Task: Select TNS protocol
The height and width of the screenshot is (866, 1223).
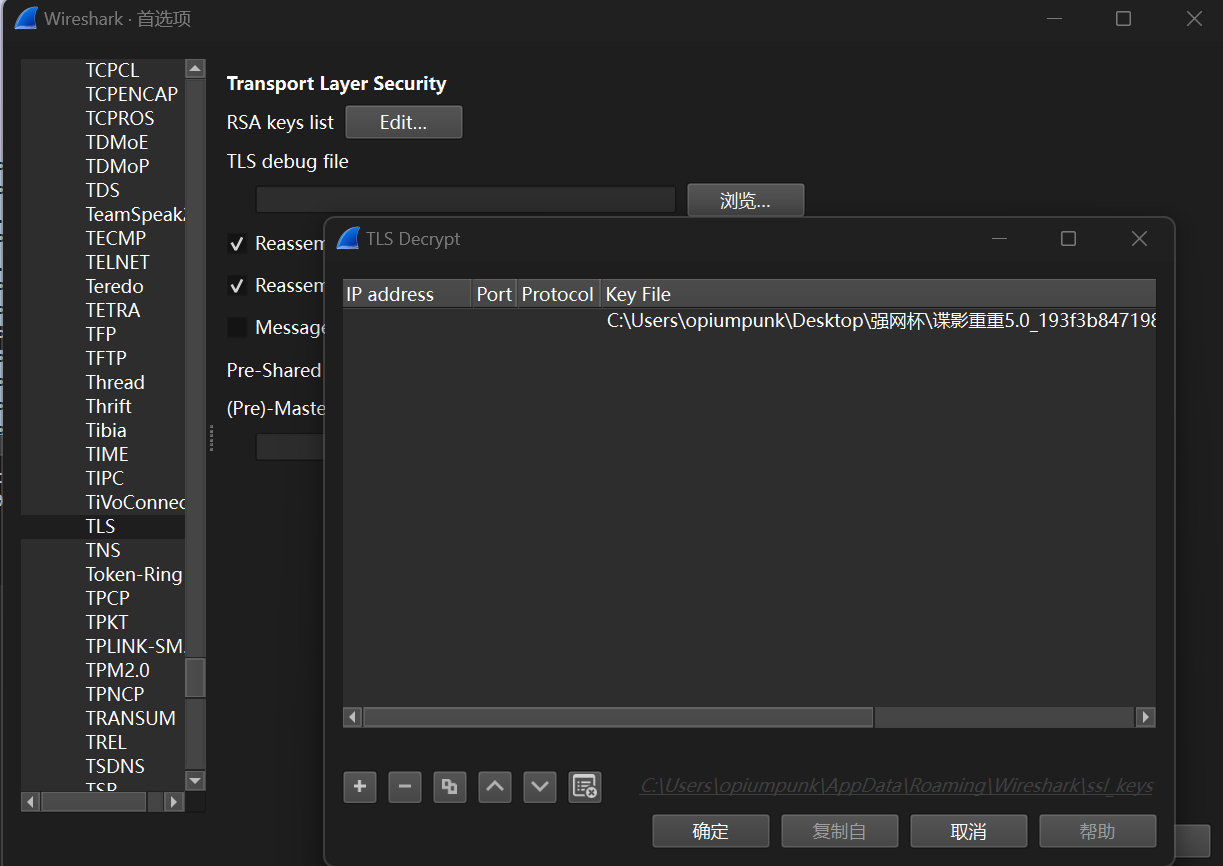Action: point(103,550)
